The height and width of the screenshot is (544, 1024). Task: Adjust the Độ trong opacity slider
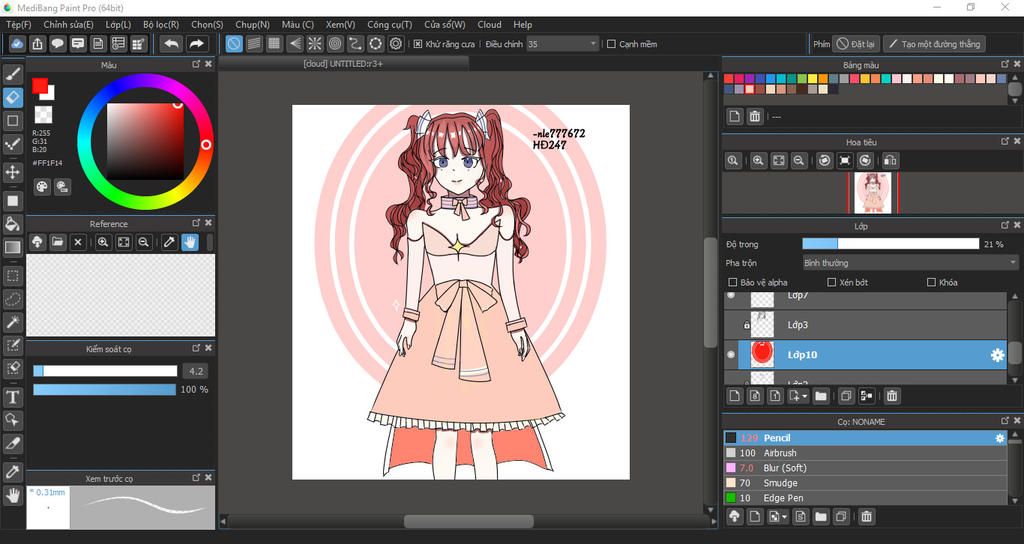click(891, 244)
